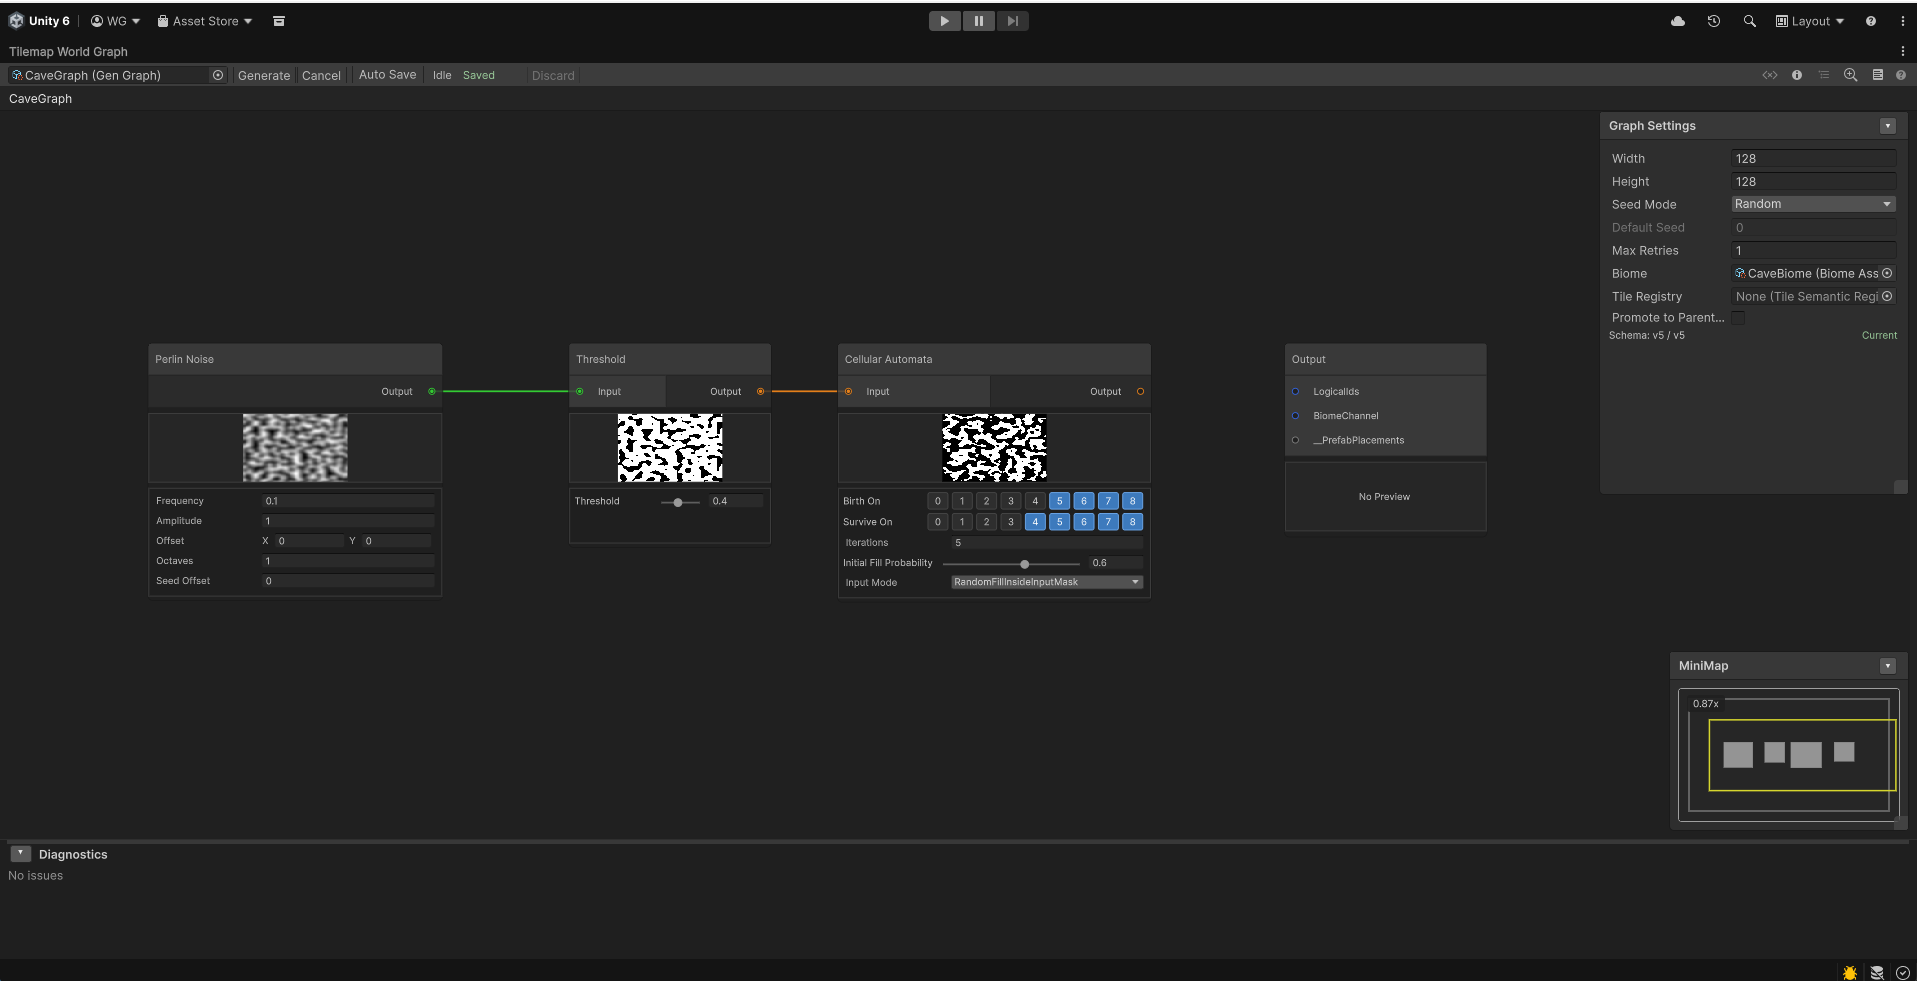This screenshot has height=981, width=1917.
Task: Open the Unity Cloud services icon
Action: pyautogui.click(x=1678, y=21)
